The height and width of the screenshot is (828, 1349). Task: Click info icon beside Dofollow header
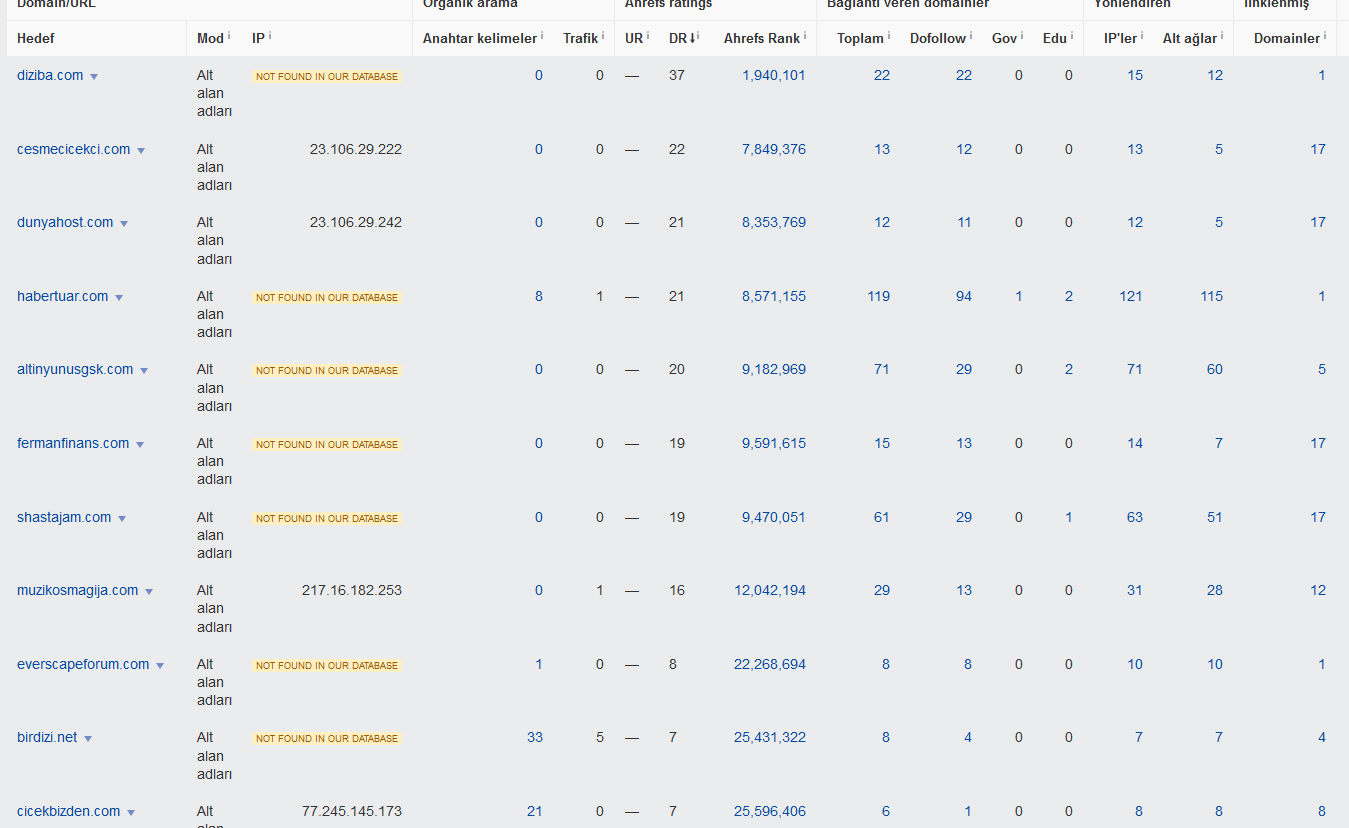(x=971, y=35)
